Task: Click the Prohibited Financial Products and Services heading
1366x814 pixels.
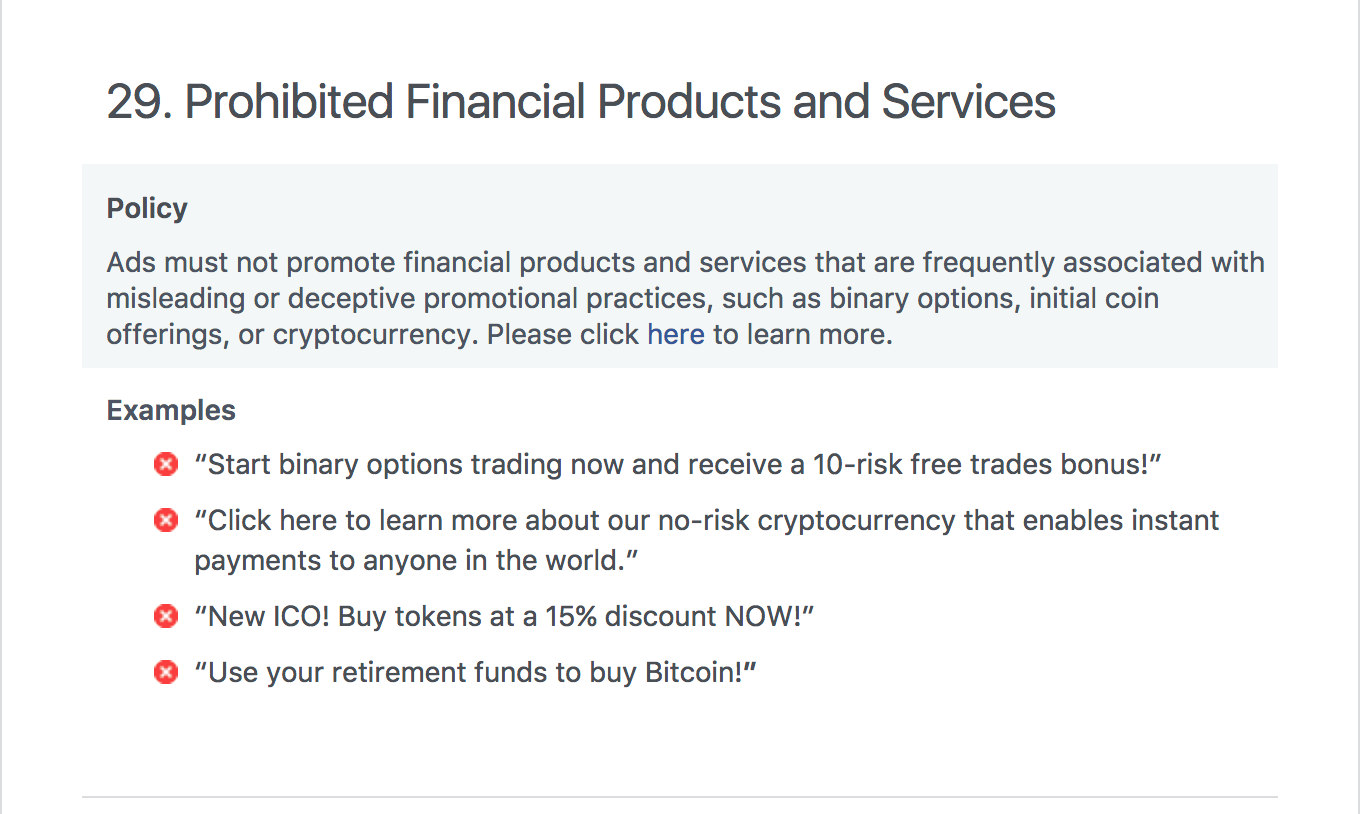Action: tap(620, 102)
